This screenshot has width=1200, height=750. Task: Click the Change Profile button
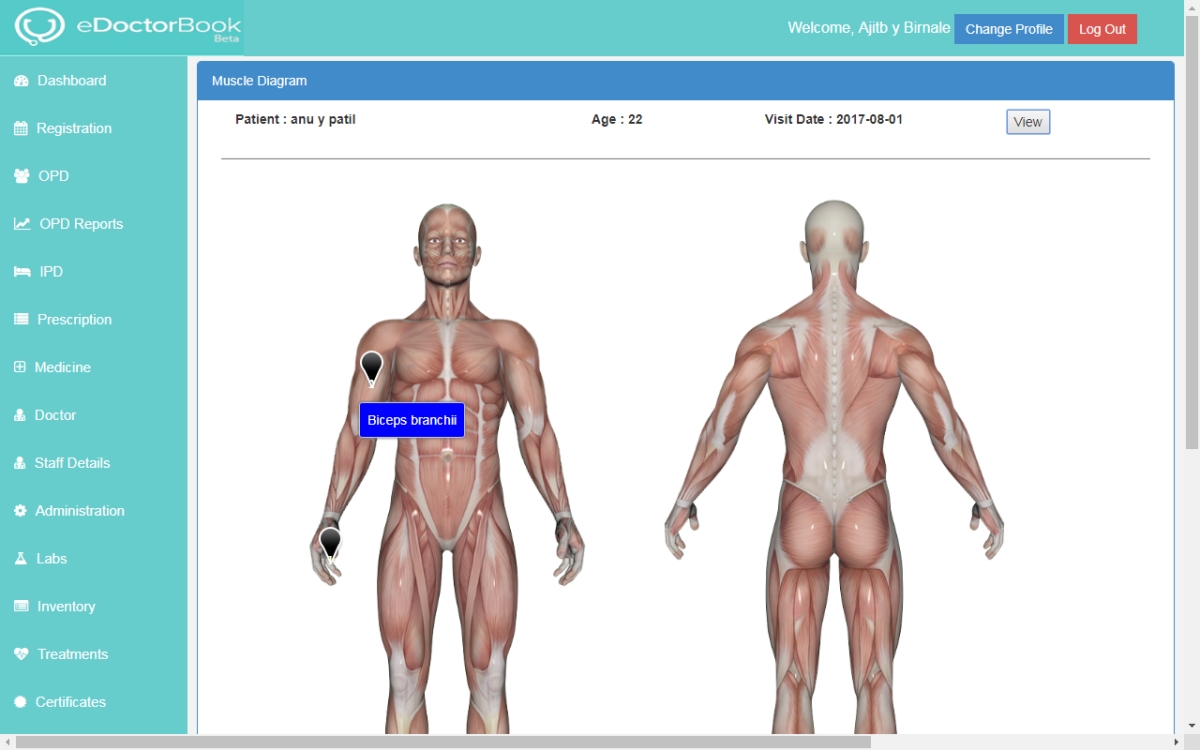[x=1008, y=29]
